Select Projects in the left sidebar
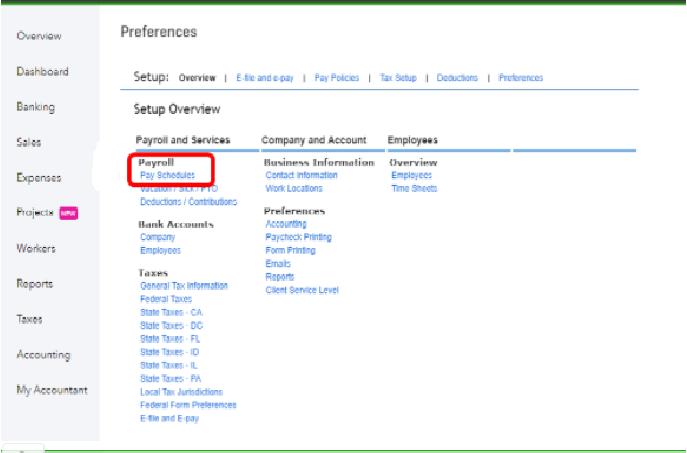The width and height of the screenshot is (687, 453). [x=35, y=213]
